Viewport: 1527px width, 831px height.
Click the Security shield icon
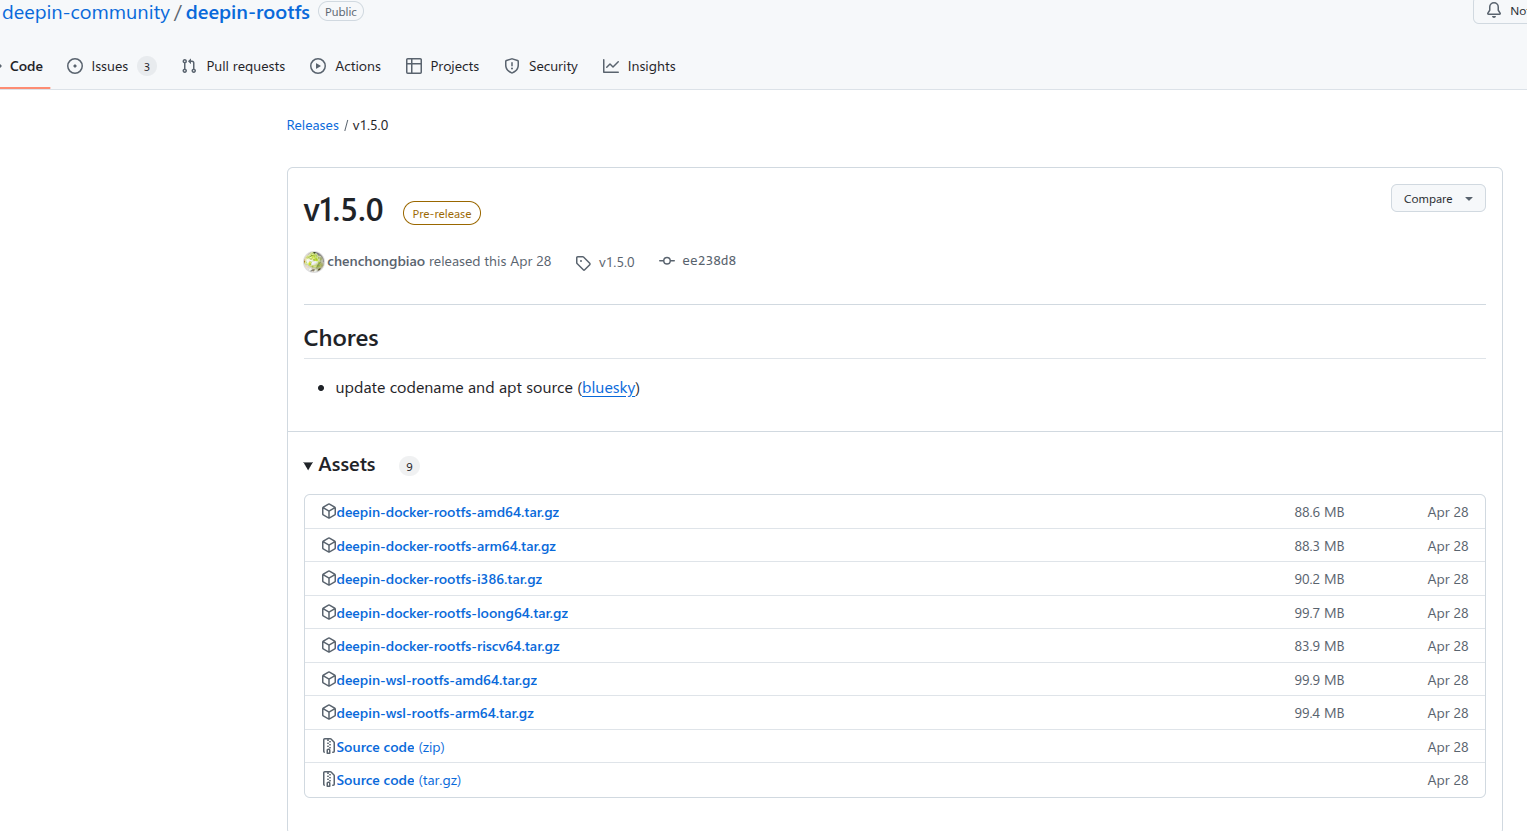click(x=512, y=66)
